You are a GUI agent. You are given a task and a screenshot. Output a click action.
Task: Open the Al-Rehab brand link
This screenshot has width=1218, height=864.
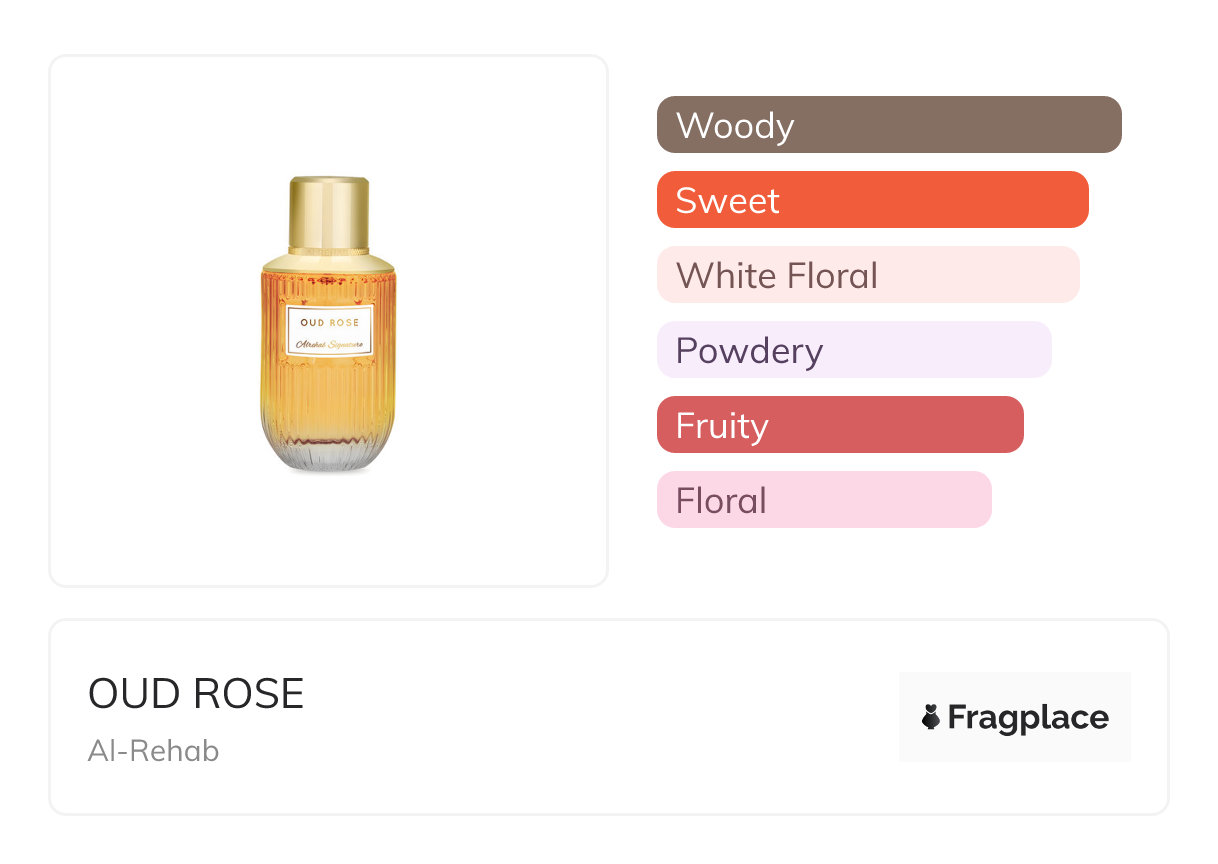click(x=153, y=751)
